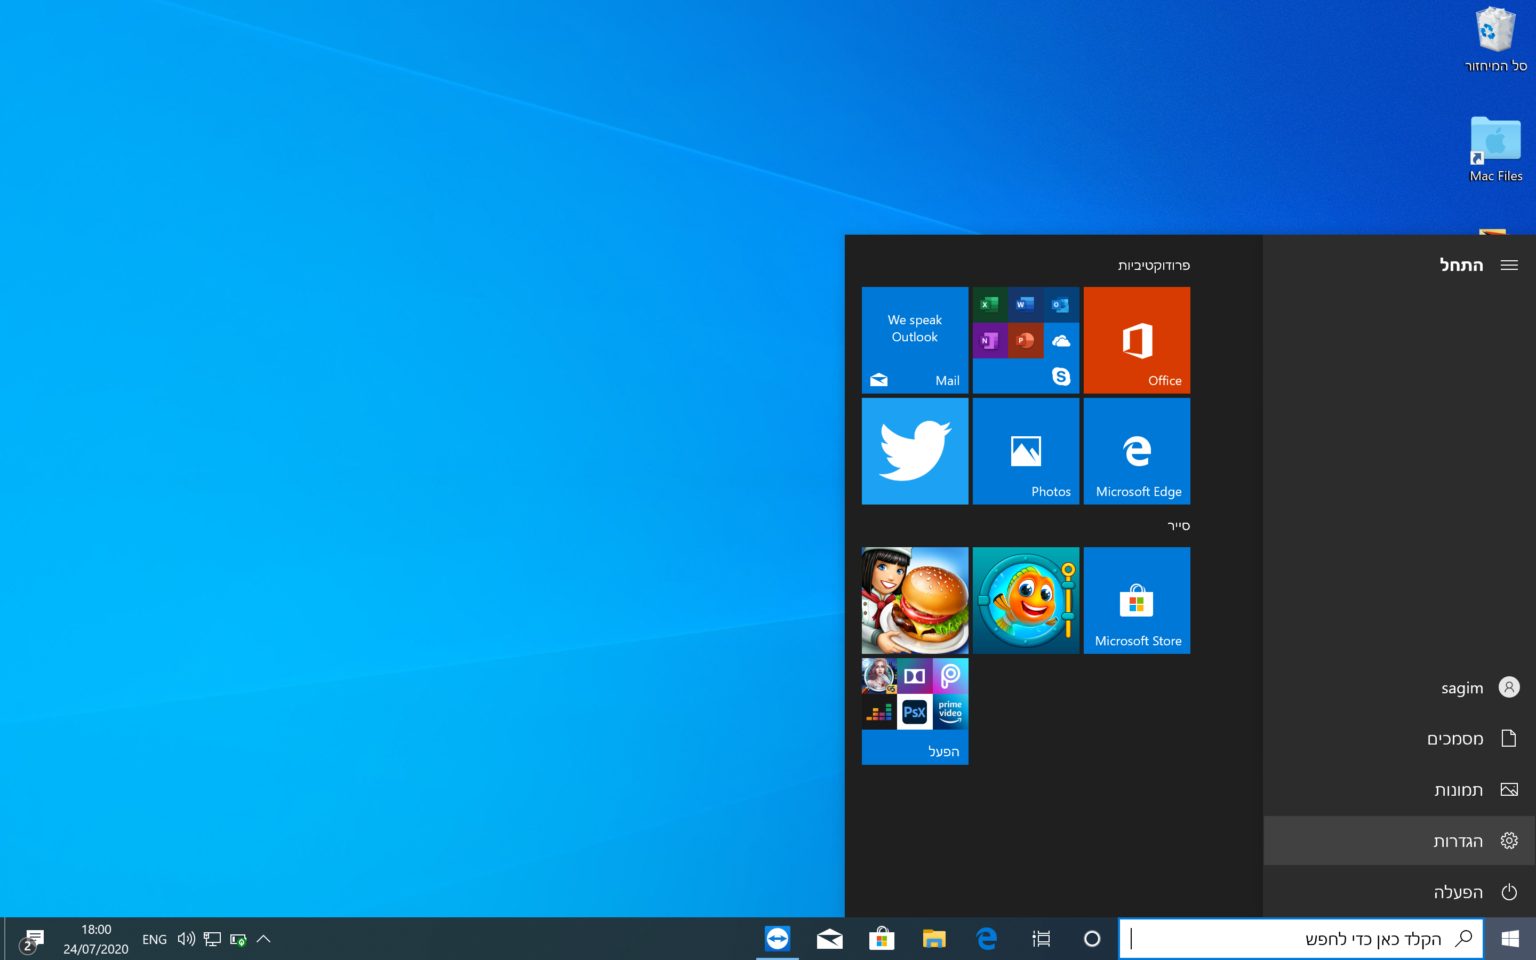Expand the Start menu hamburger navigation

pos(1509,265)
